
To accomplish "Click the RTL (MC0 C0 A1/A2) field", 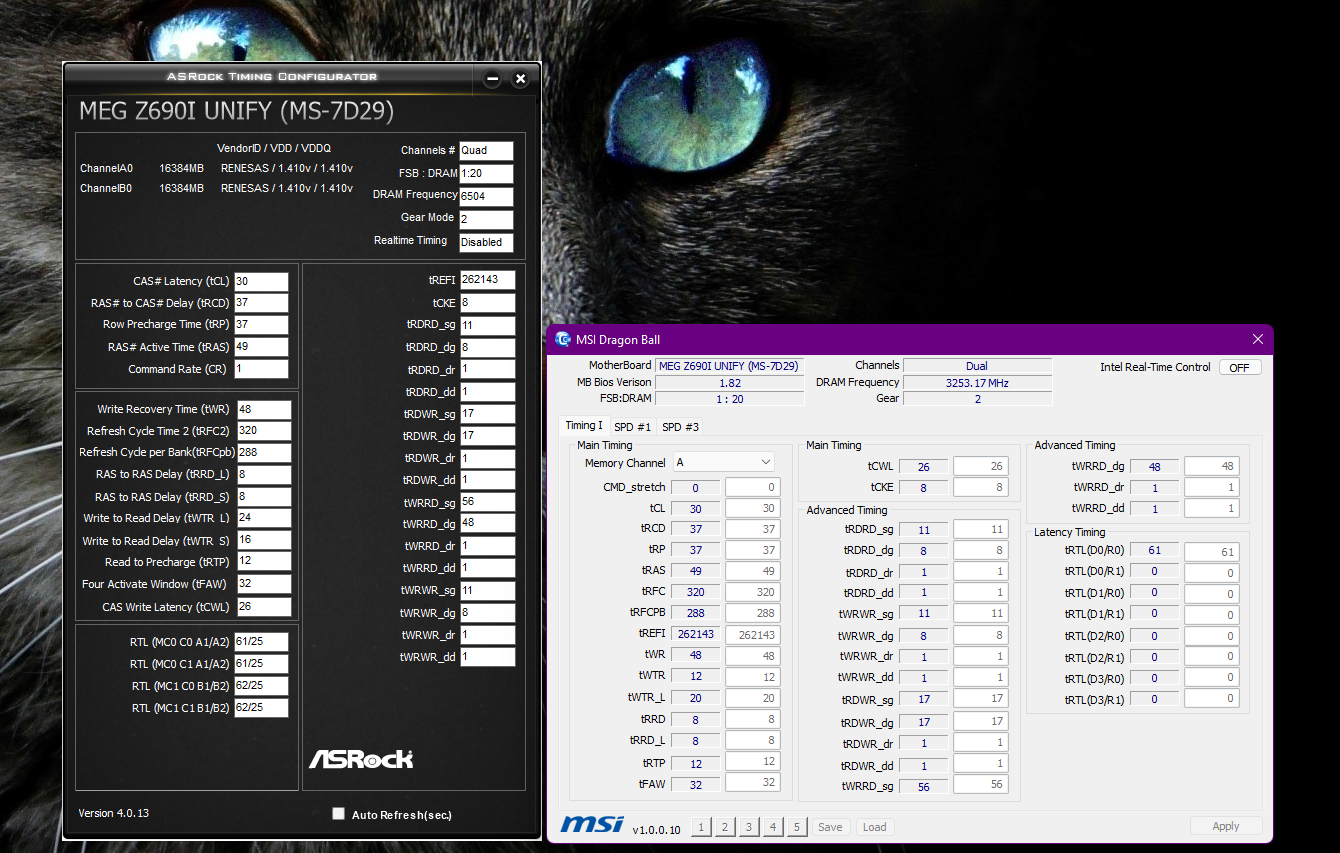I will 261,642.
